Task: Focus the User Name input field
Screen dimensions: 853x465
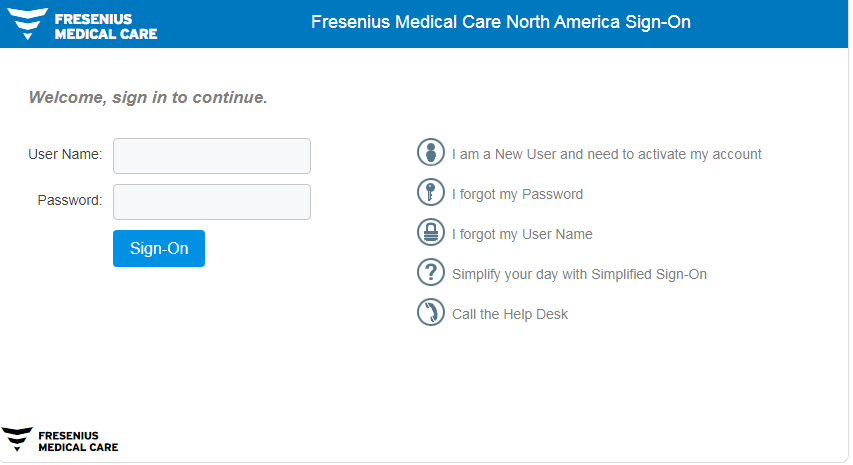Action: pos(212,156)
